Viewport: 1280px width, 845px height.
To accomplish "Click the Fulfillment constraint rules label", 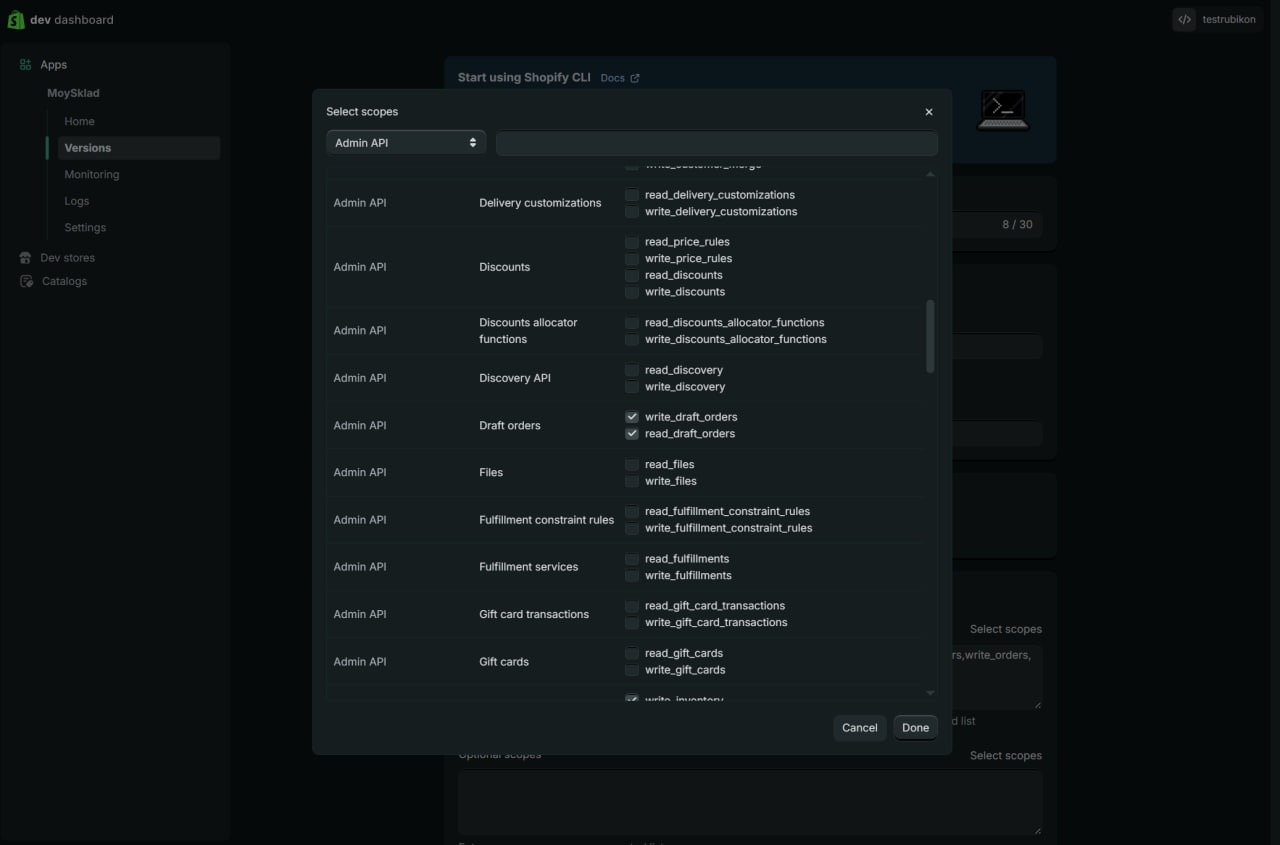I will (547, 520).
